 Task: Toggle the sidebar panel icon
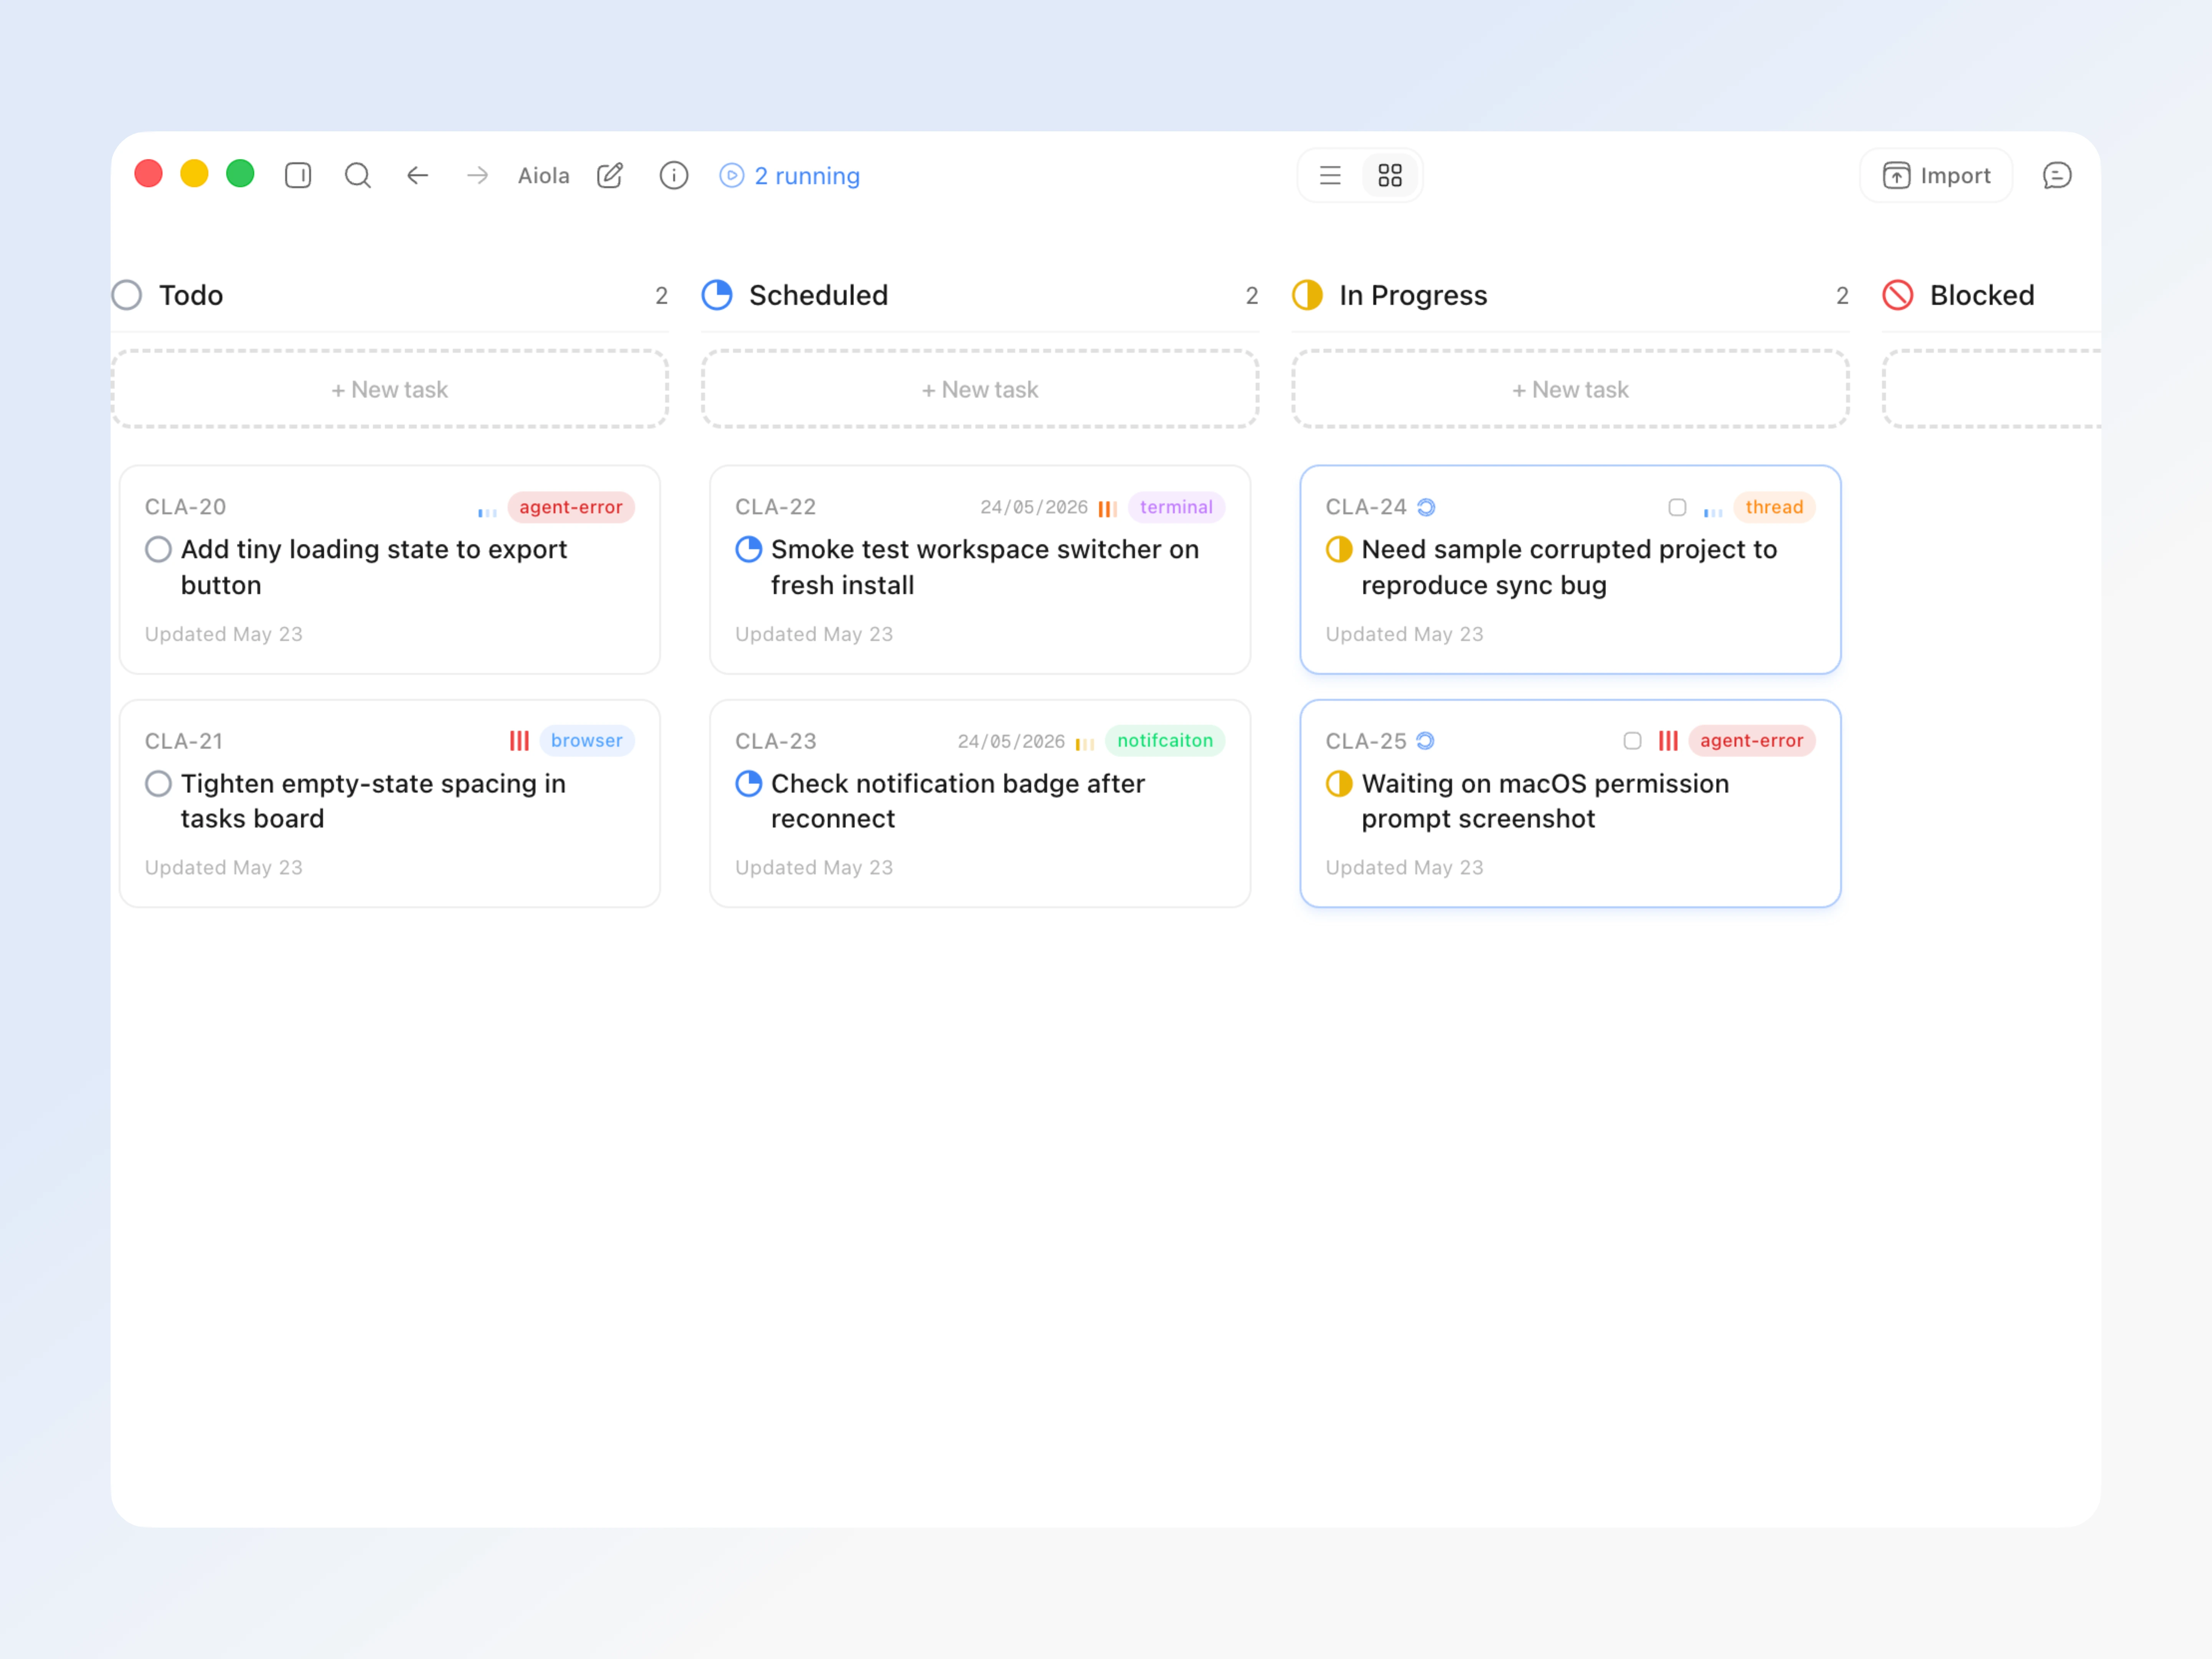pyautogui.click(x=298, y=176)
